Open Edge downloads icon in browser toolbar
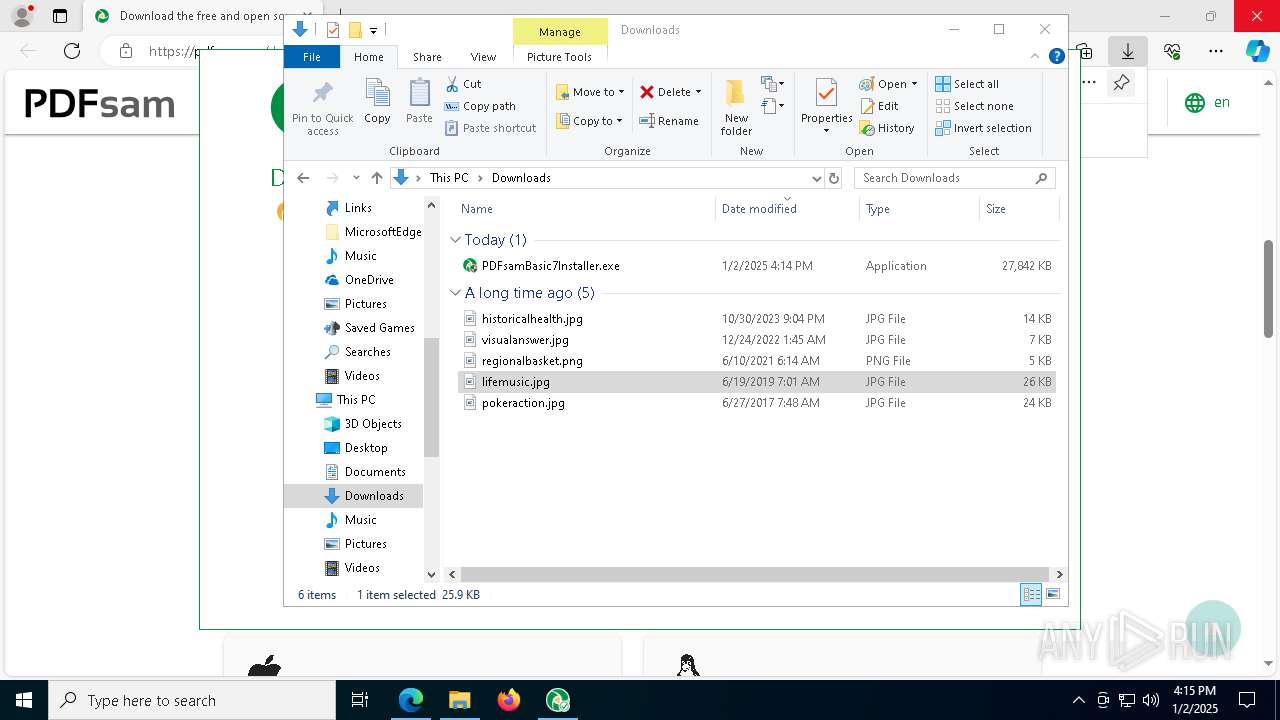This screenshot has width=1280, height=720. click(x=1128, y=51)
